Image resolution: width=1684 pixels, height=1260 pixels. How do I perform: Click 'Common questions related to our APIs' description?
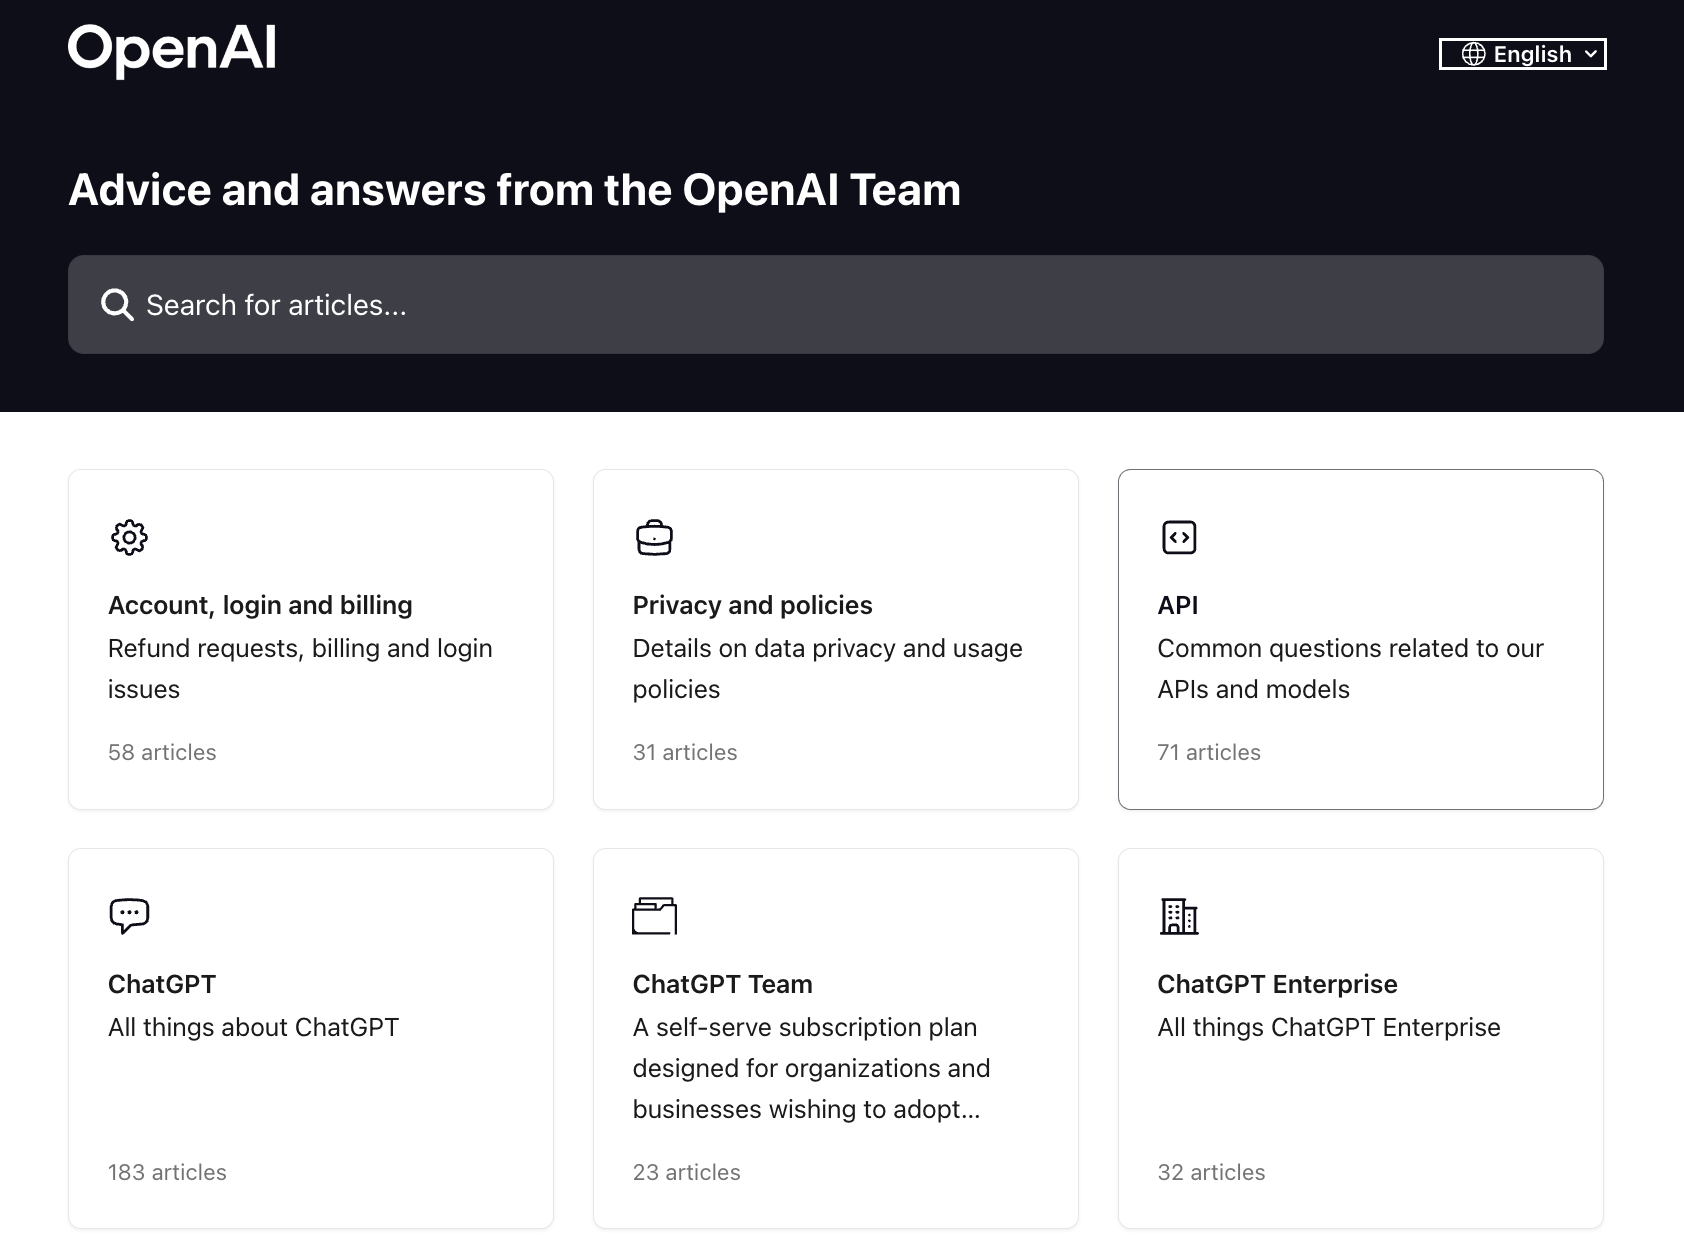coord(1350,668)
